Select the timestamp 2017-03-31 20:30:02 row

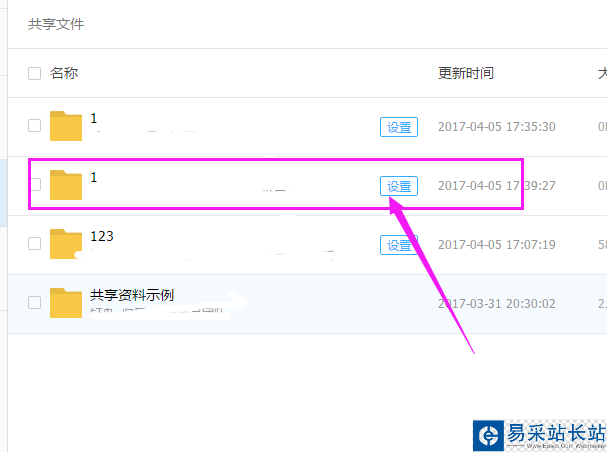click(497, 303)
